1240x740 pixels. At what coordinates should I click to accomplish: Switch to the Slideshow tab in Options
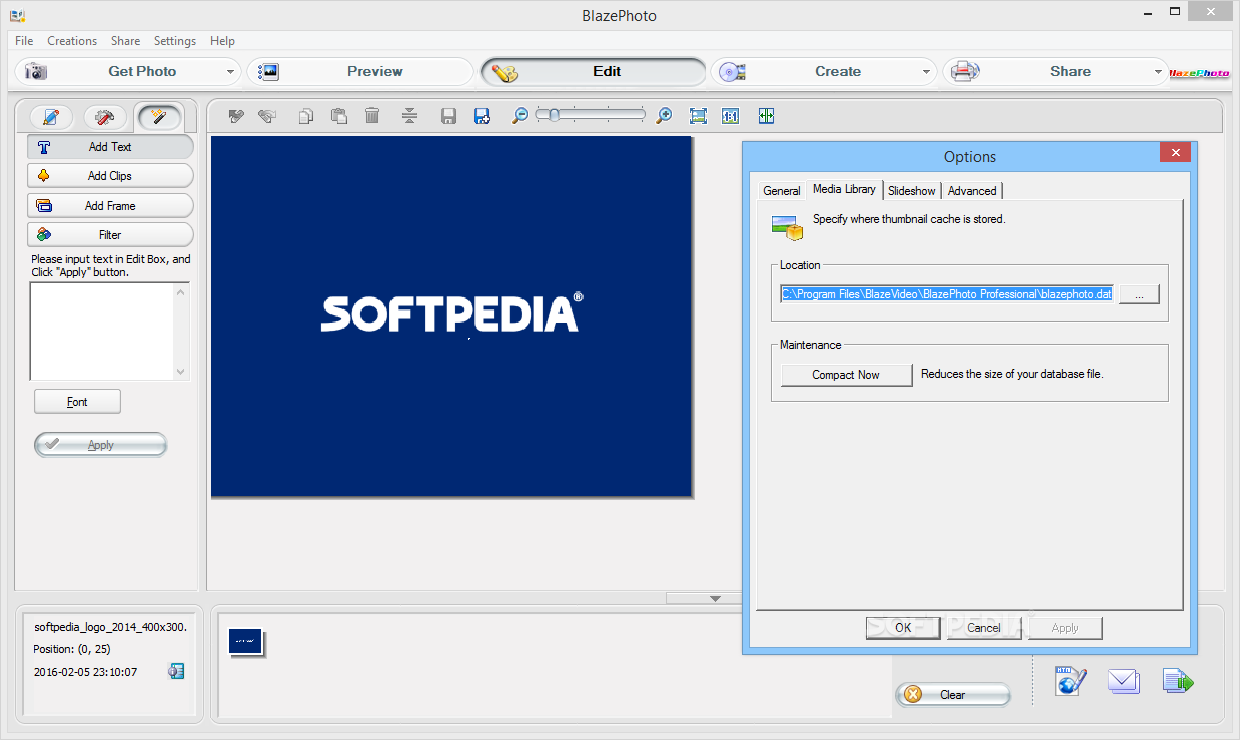pos(912,191)
